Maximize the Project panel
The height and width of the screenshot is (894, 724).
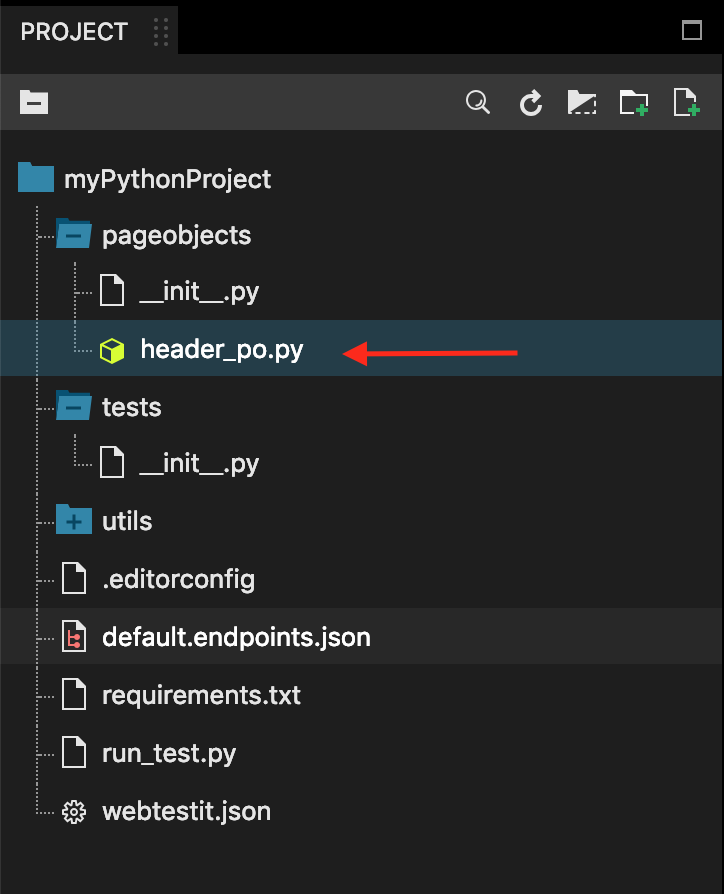tap(692, 30)
